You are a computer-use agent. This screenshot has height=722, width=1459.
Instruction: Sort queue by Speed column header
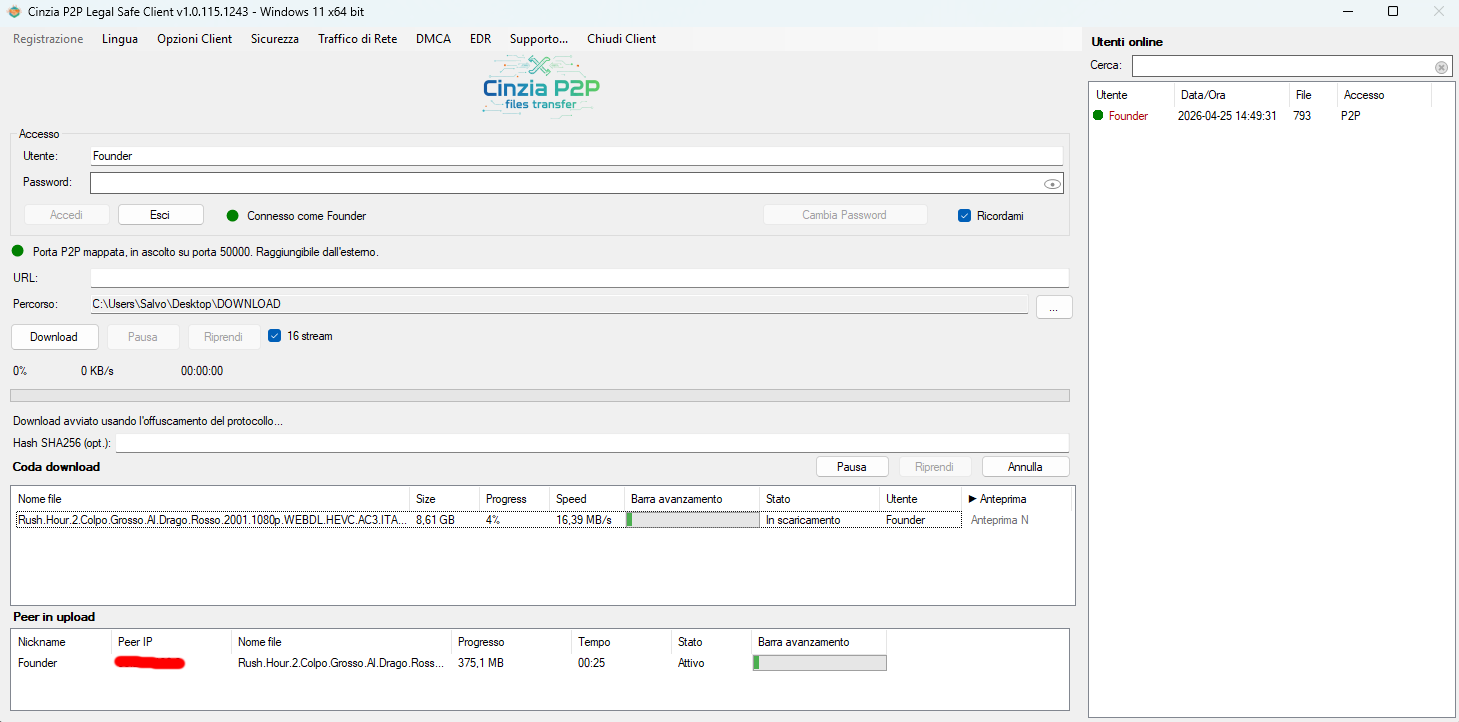pyautogui.click(x=589, y=499)
